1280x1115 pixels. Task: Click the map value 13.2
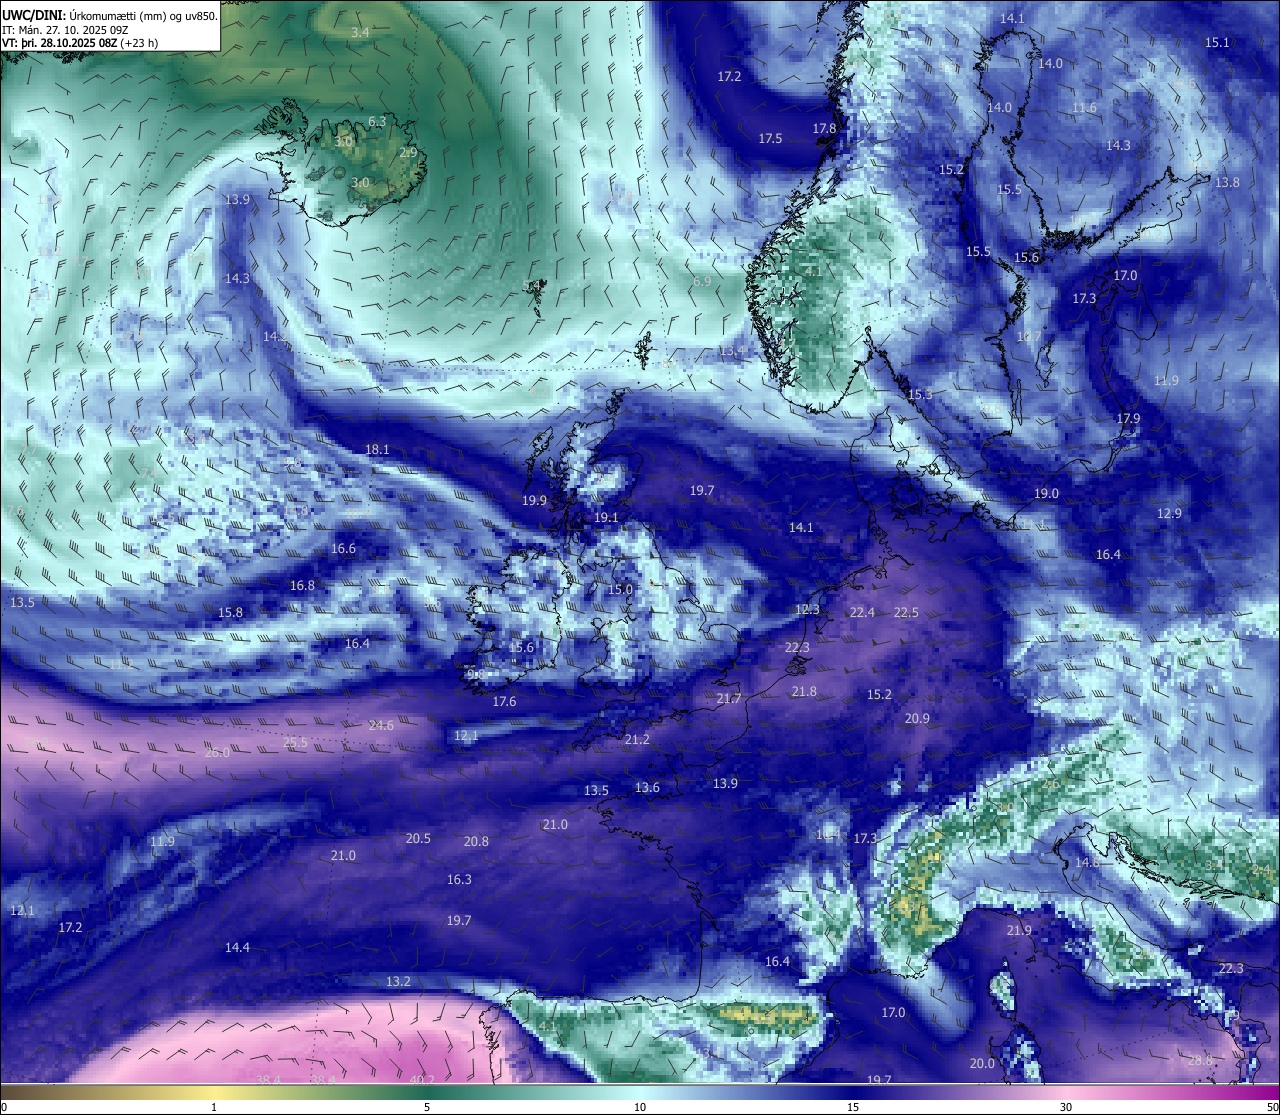(398, 981)
